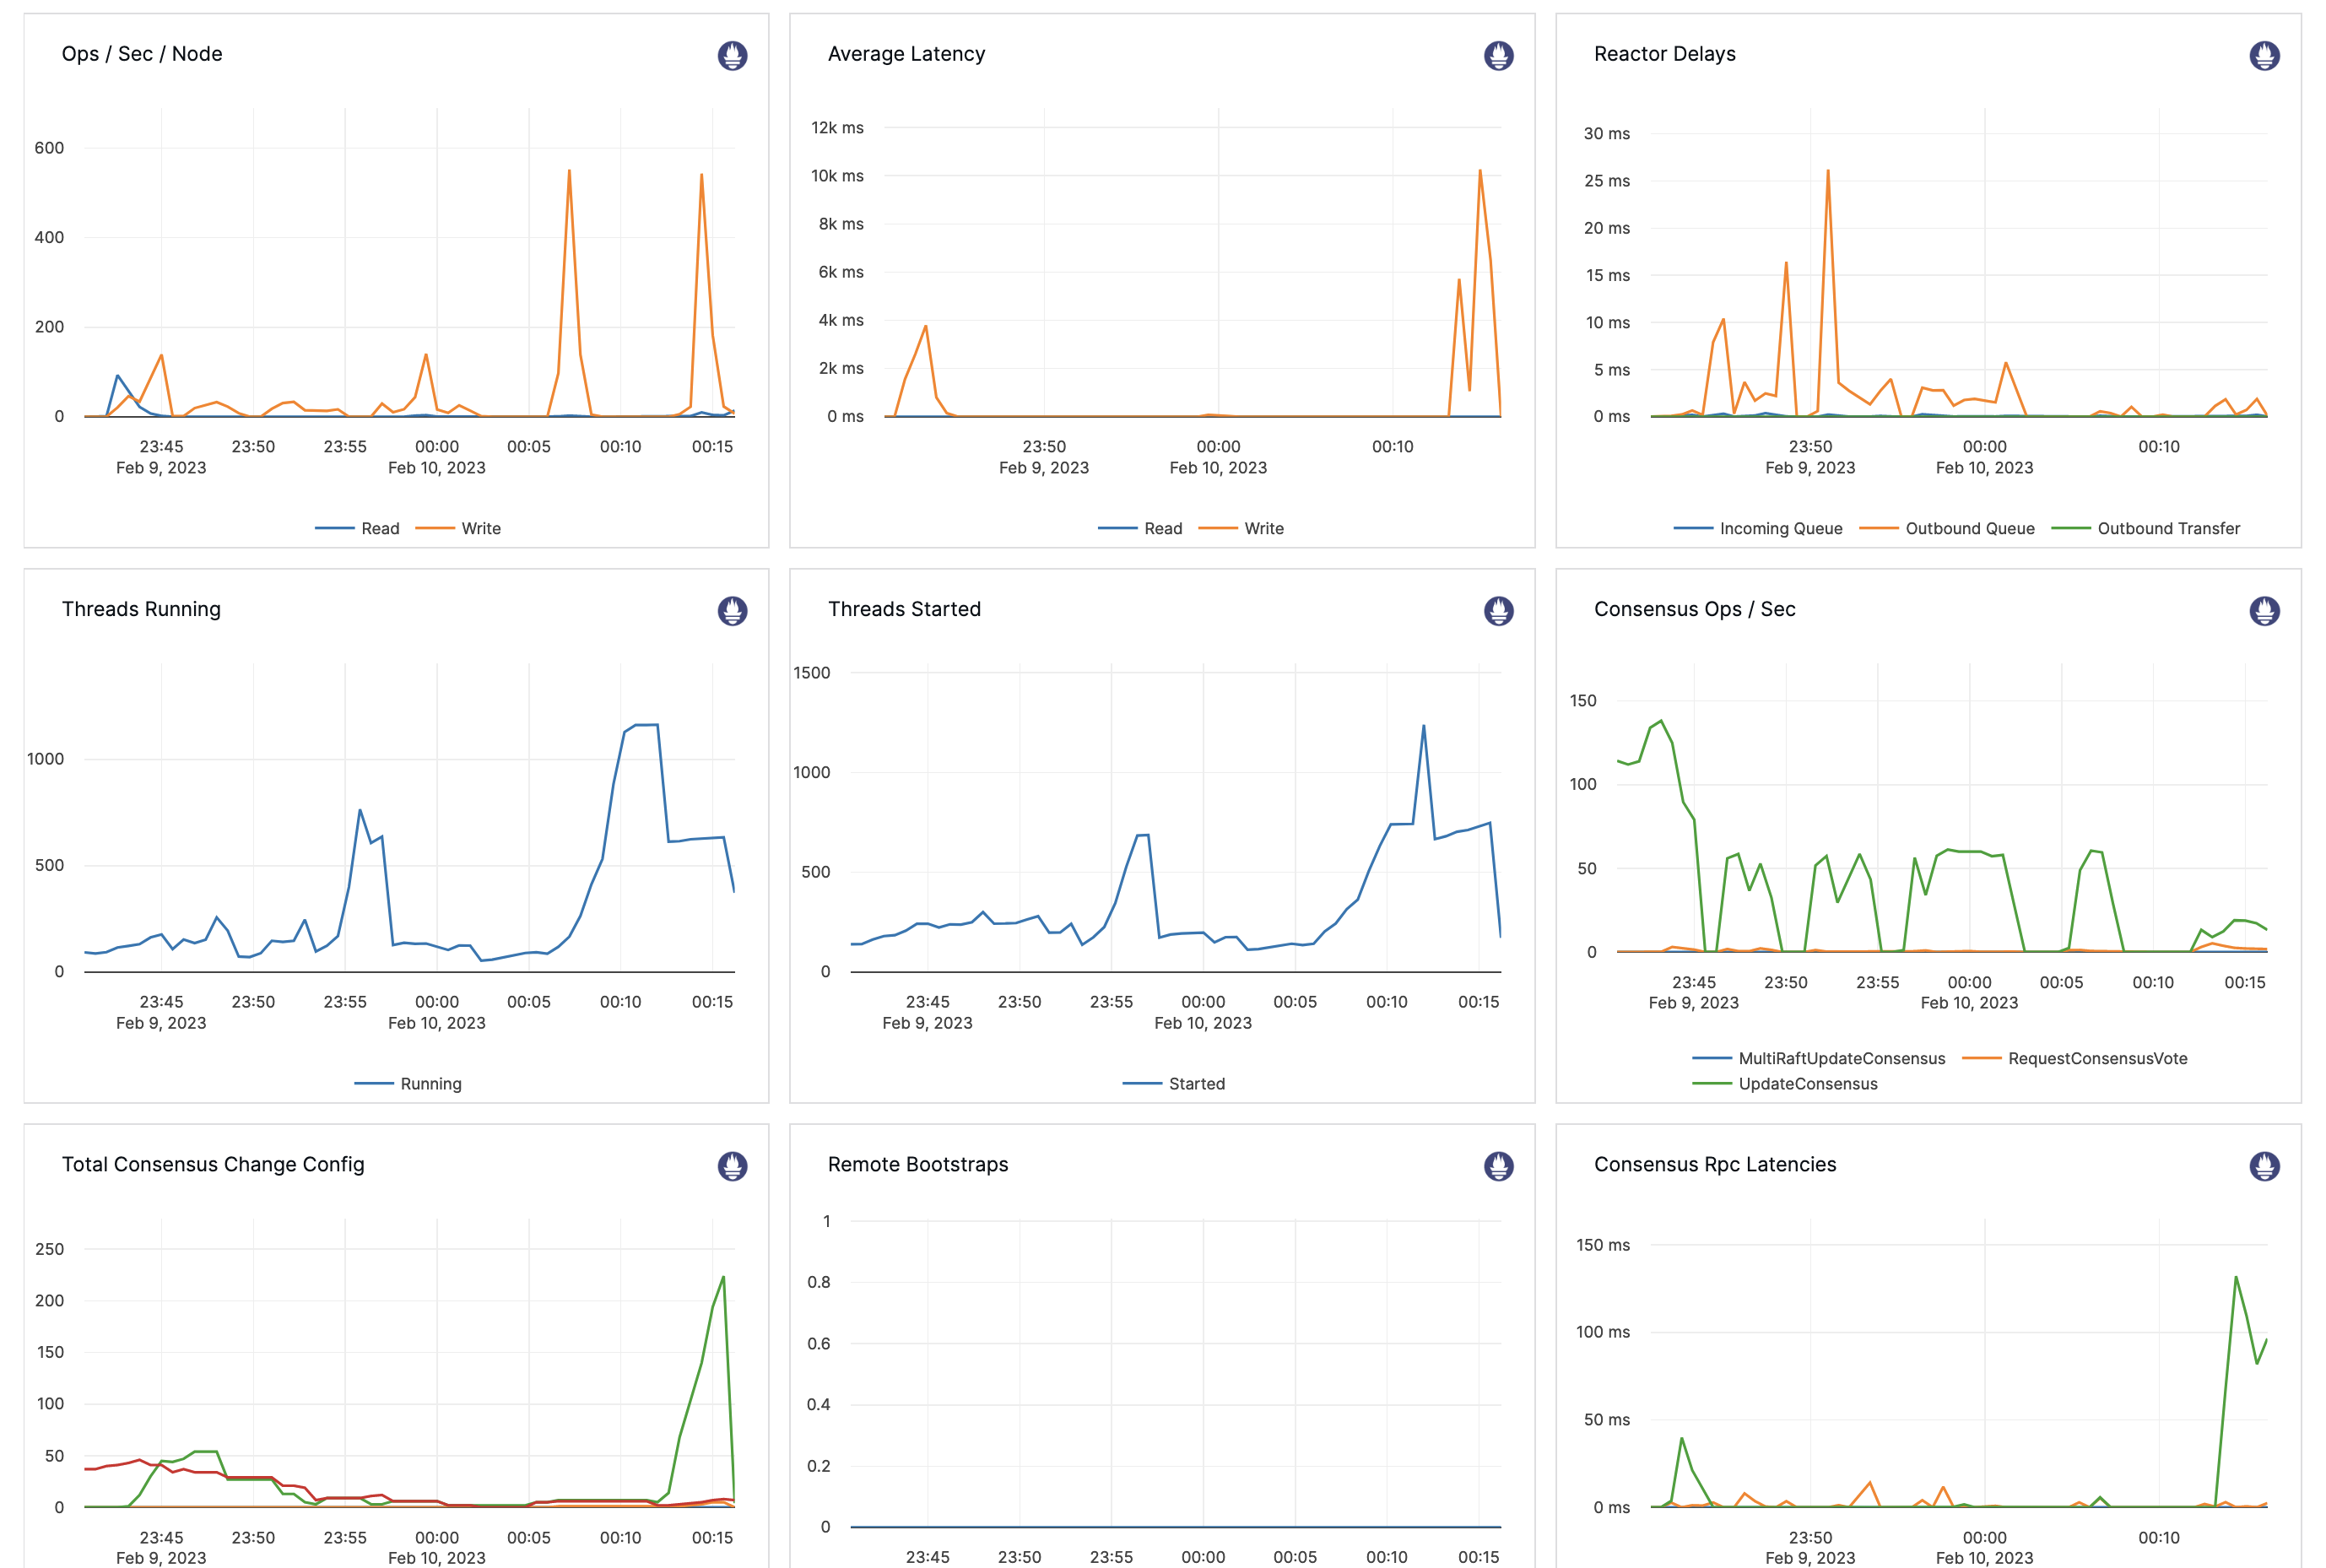Click the Total Consensus Change Config title
Viewport: 2326px width, 1568px height.
pyautogui.click(x=213, y=1164)
